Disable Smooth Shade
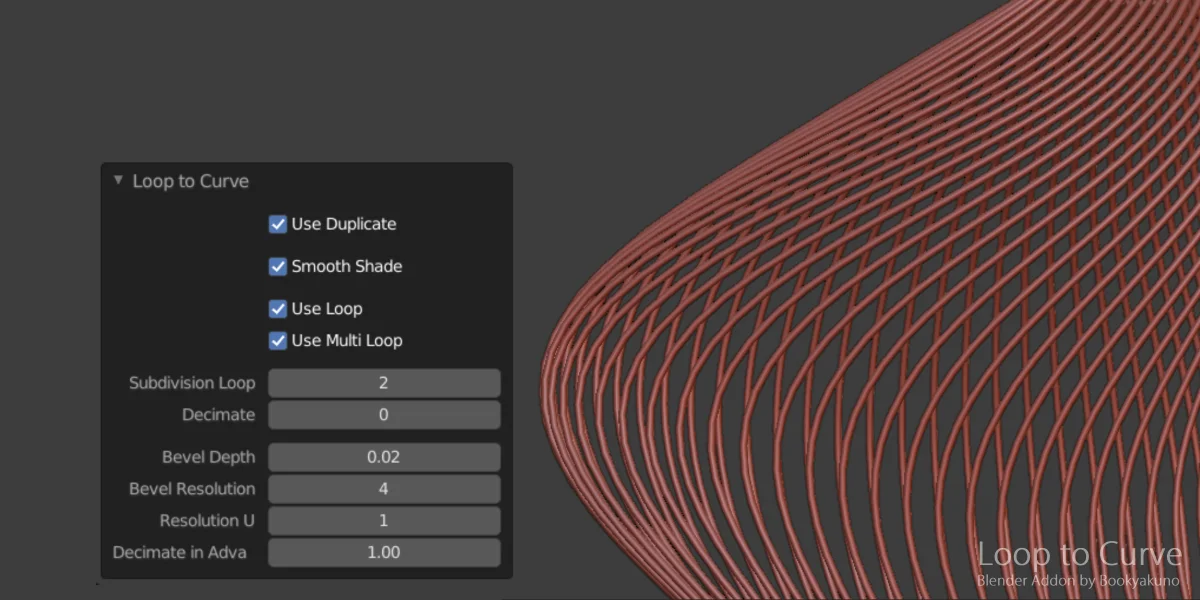1200x600 pixels. (278, 266)
